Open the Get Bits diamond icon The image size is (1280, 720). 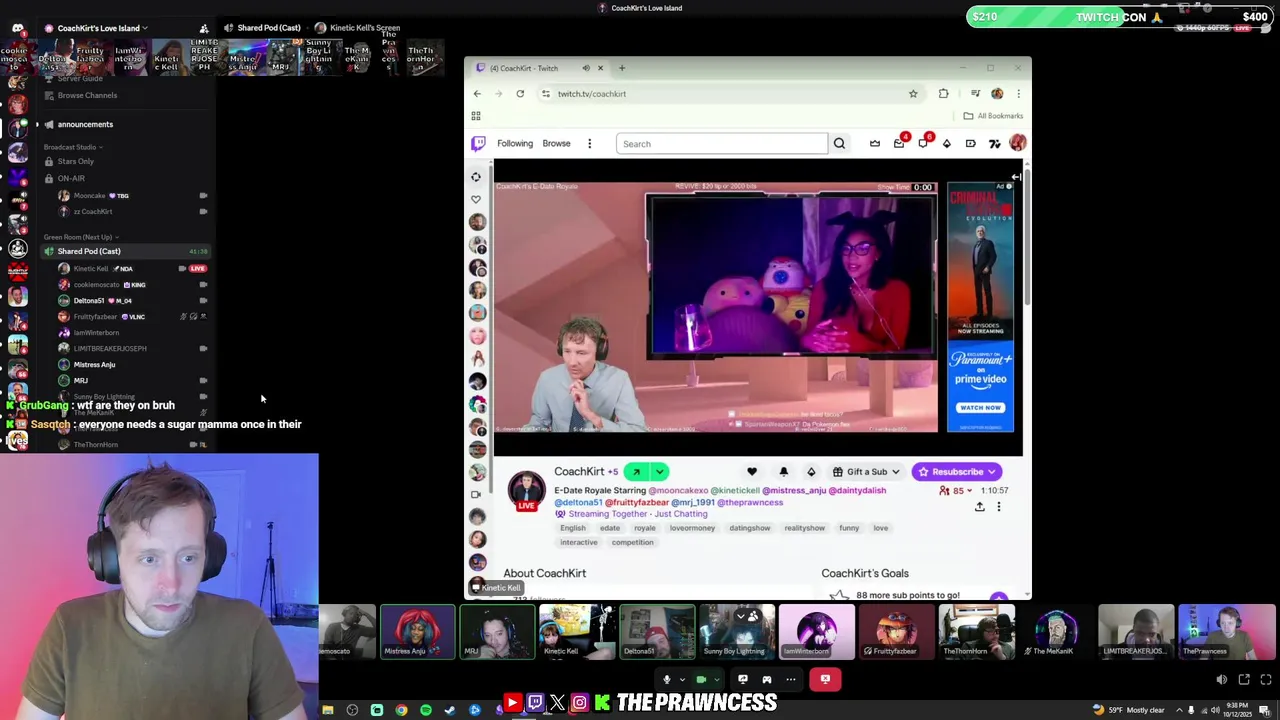[947, 144]
